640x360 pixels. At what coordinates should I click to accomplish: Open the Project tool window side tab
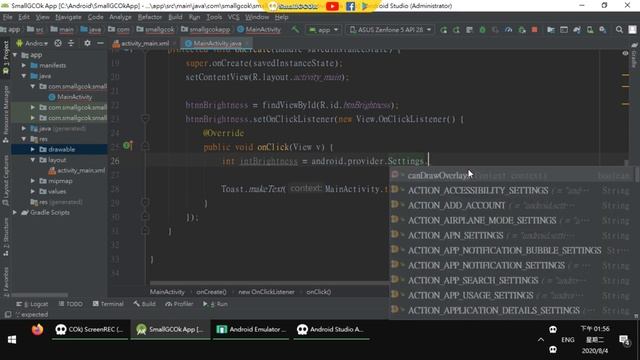pos(5,57)
